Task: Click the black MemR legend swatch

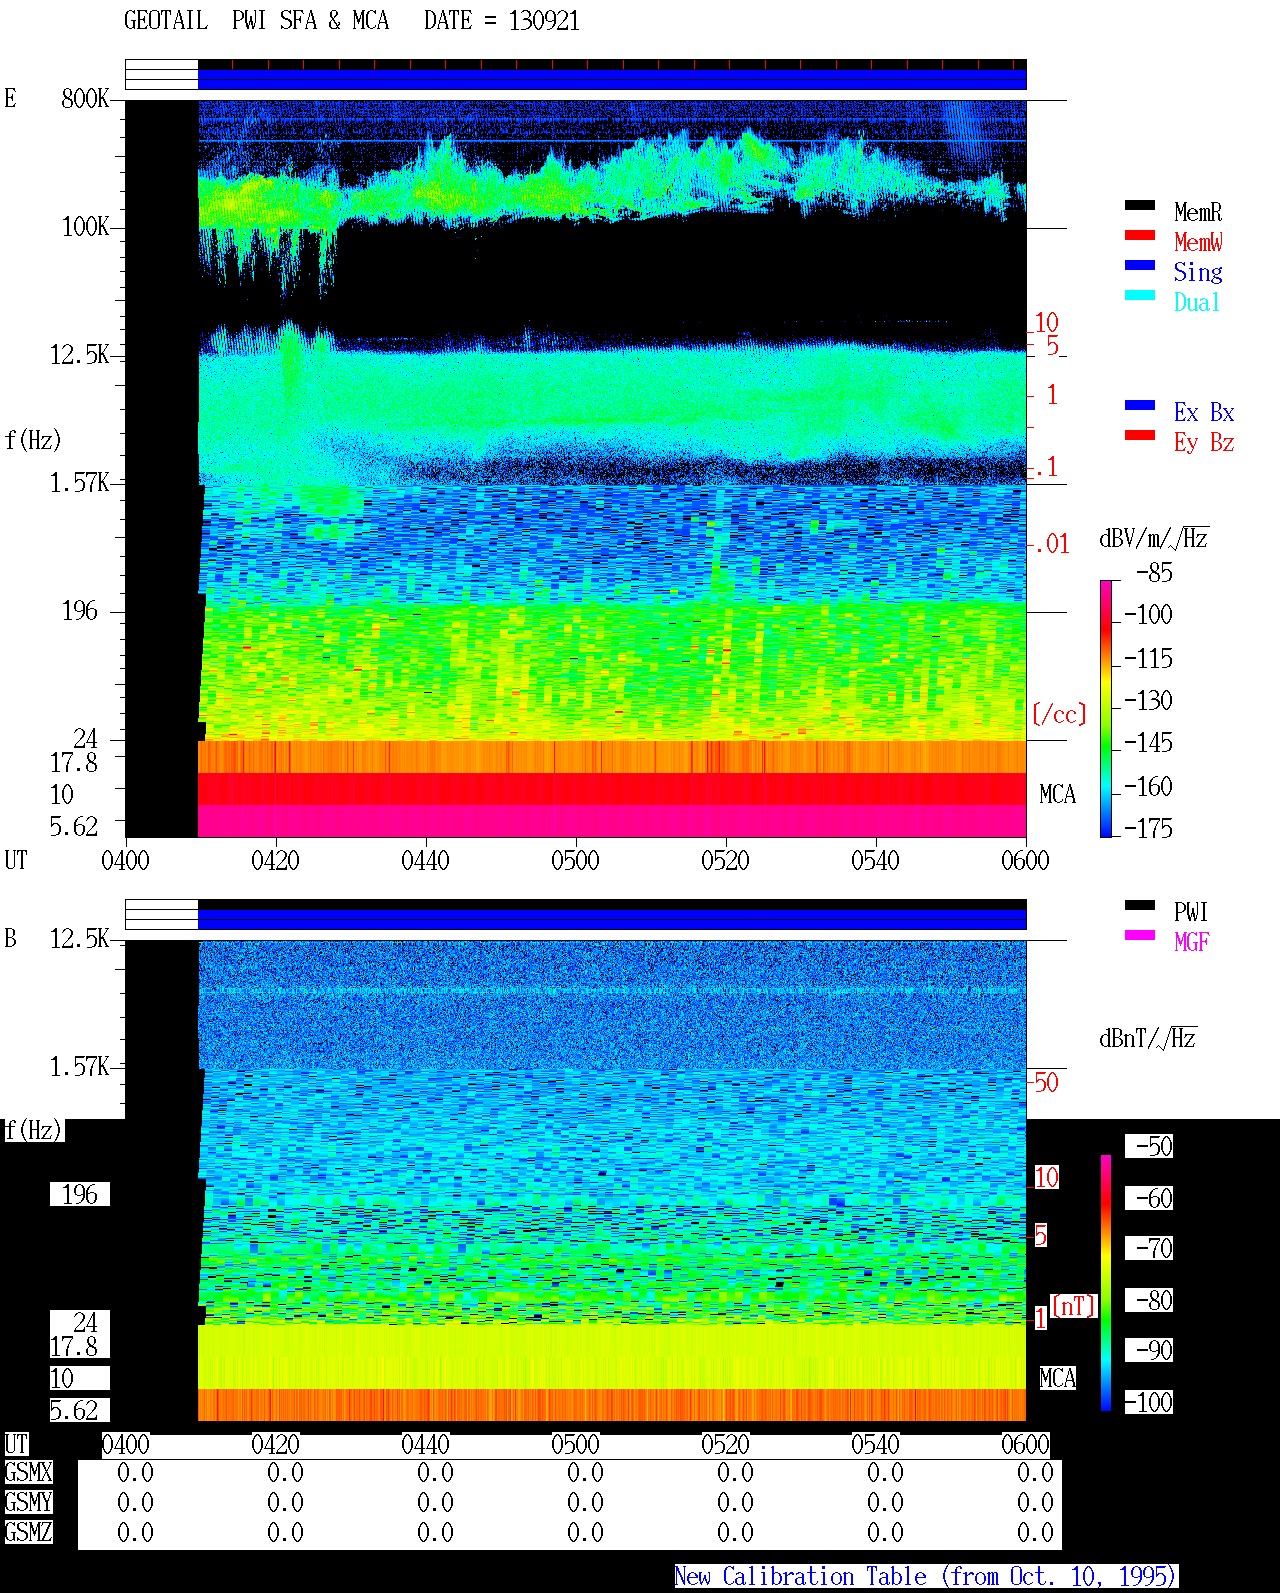Action: 1140,205
